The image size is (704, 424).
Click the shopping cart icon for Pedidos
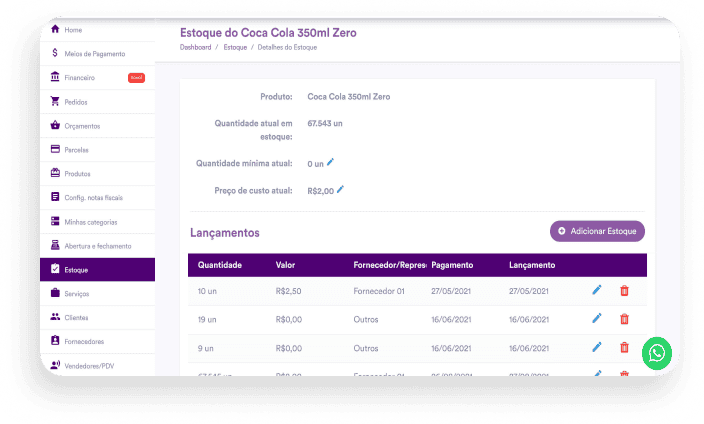[55, 101]
